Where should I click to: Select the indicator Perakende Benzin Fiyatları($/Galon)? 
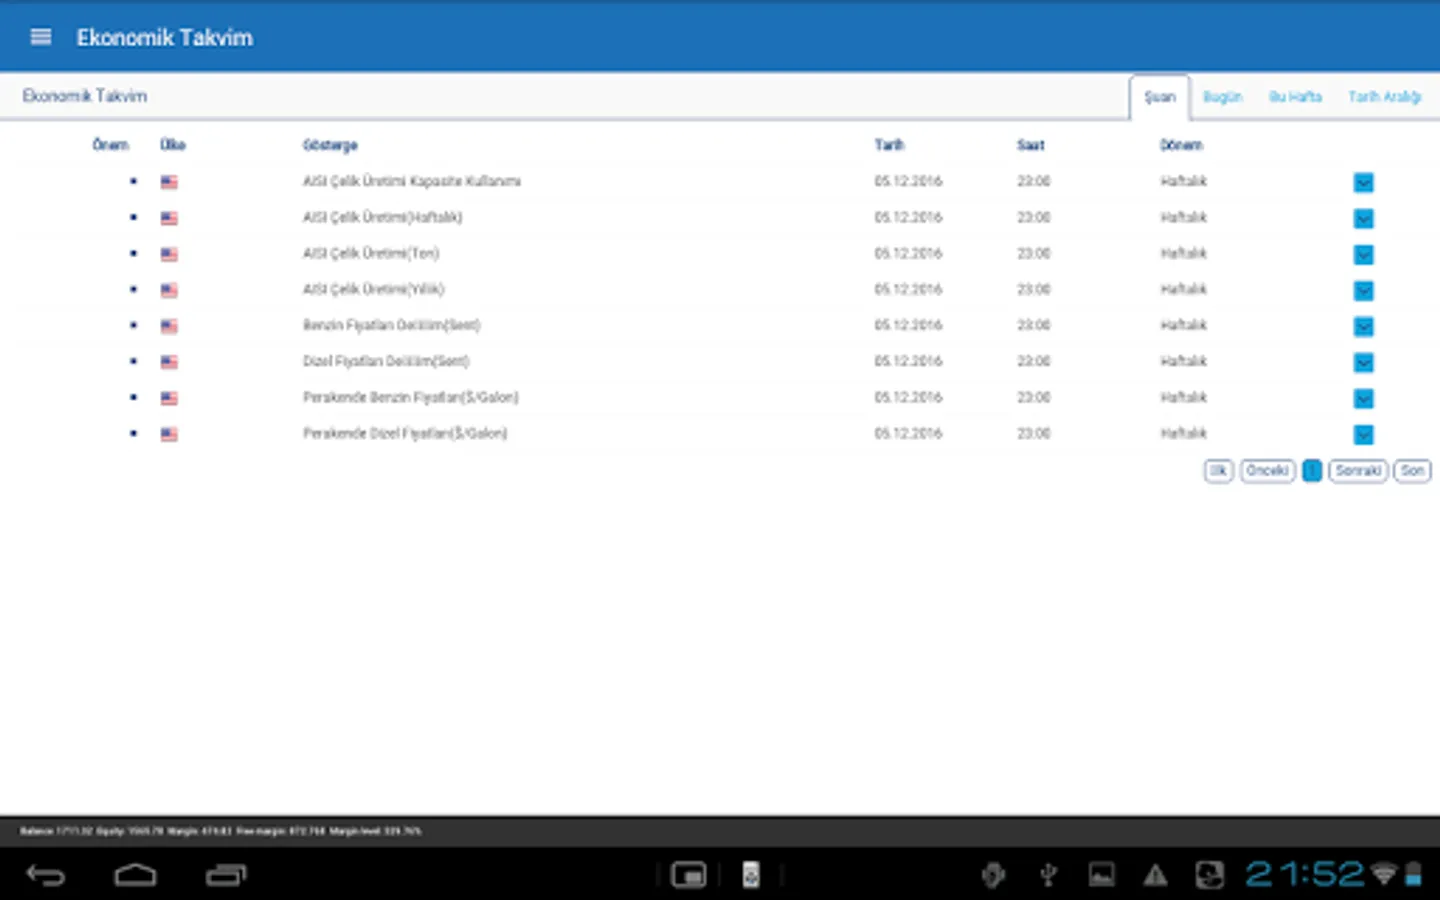pyautogui.click(x=411, y=397)
